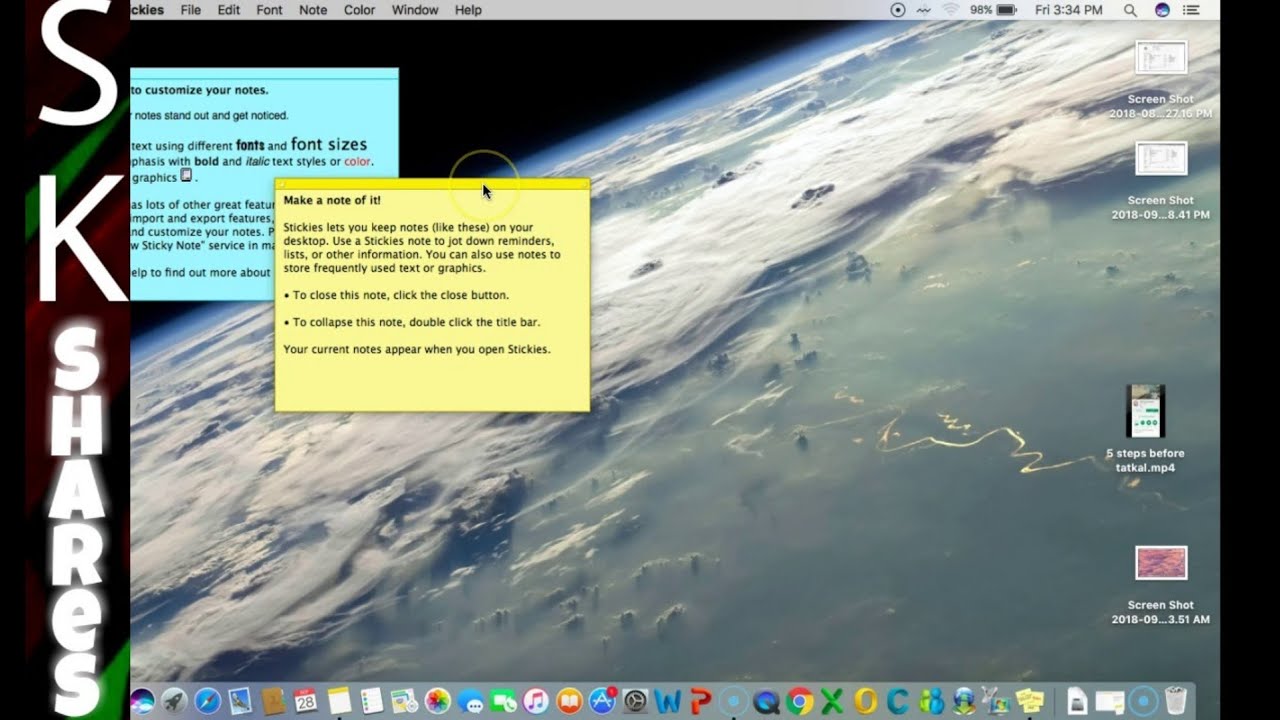Open Contacts book in the Dock
This screenshot has width=1280, height=720.
(x=273, y=701)
